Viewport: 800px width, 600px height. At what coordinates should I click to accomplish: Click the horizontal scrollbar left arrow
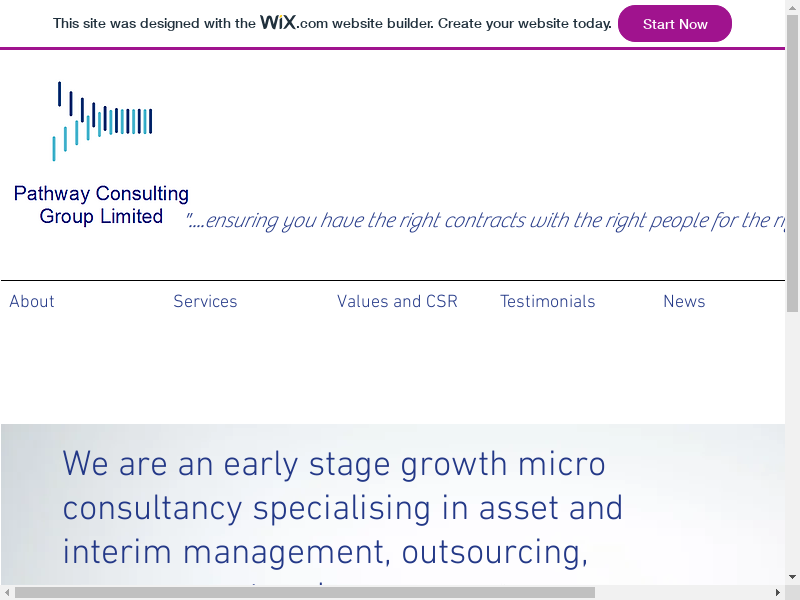tap(7, 592)
